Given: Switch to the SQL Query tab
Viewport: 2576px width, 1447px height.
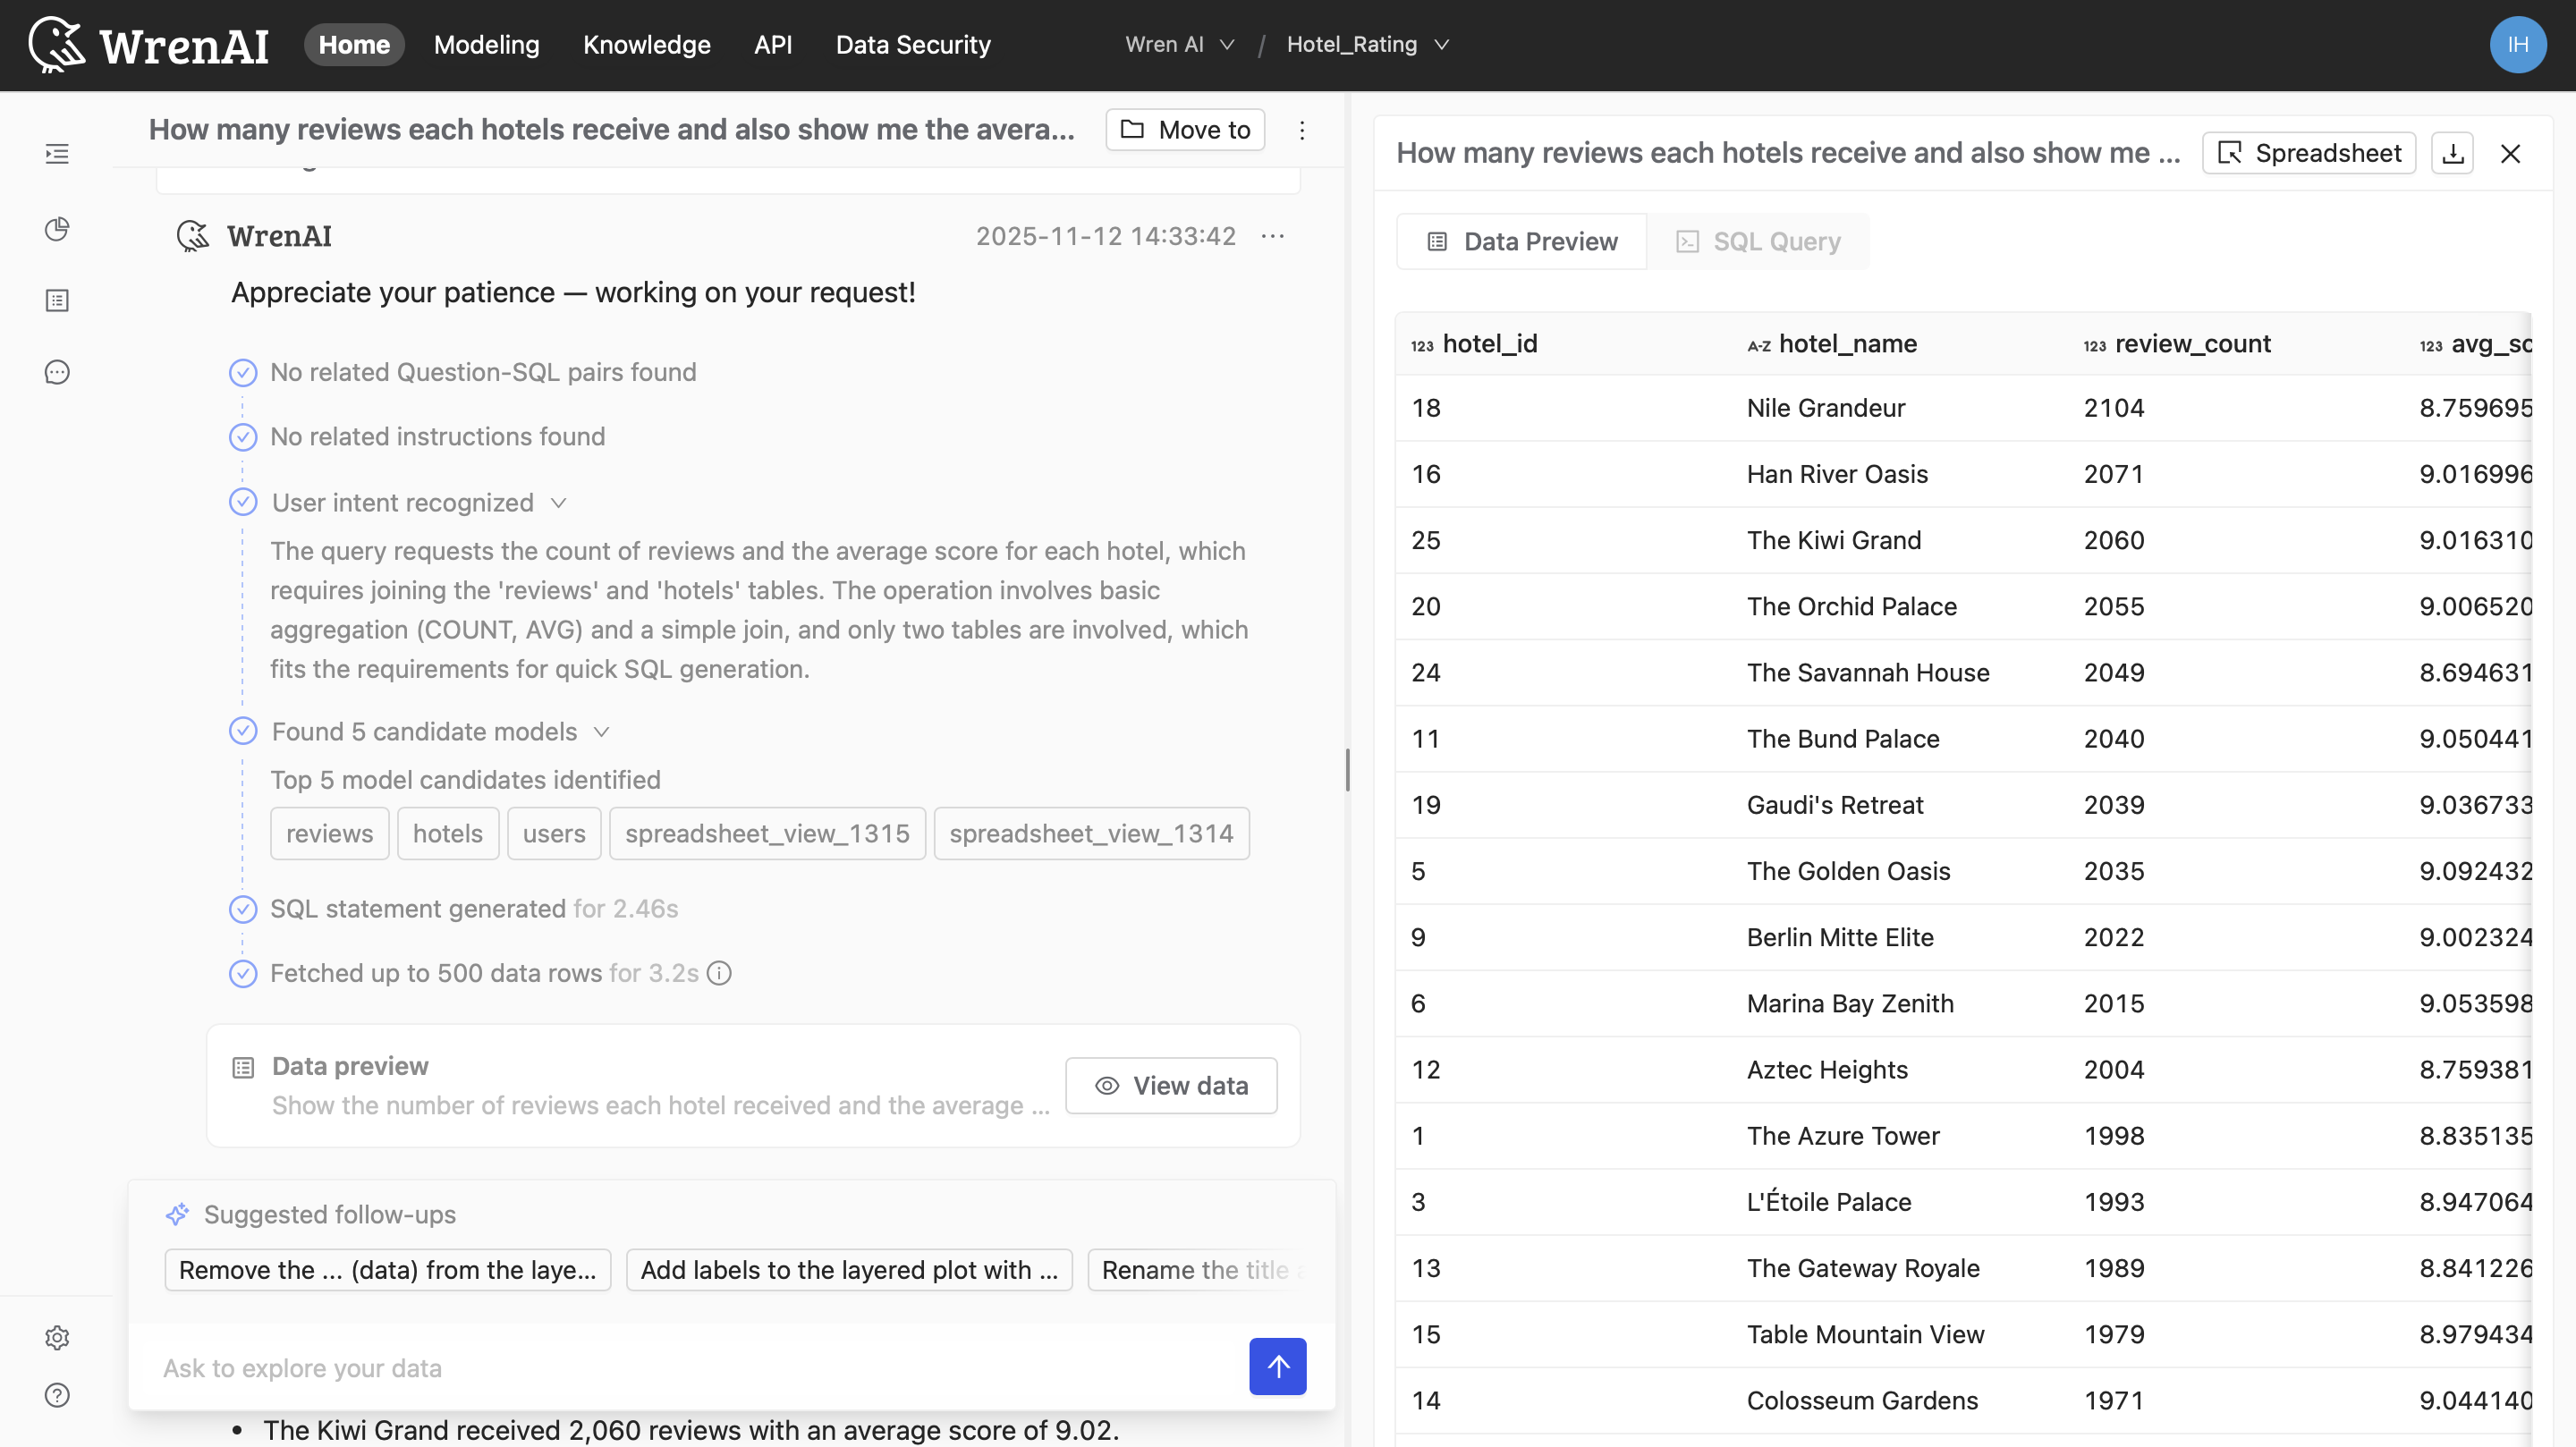Looking at the screenshot, I should [1758, 241].
